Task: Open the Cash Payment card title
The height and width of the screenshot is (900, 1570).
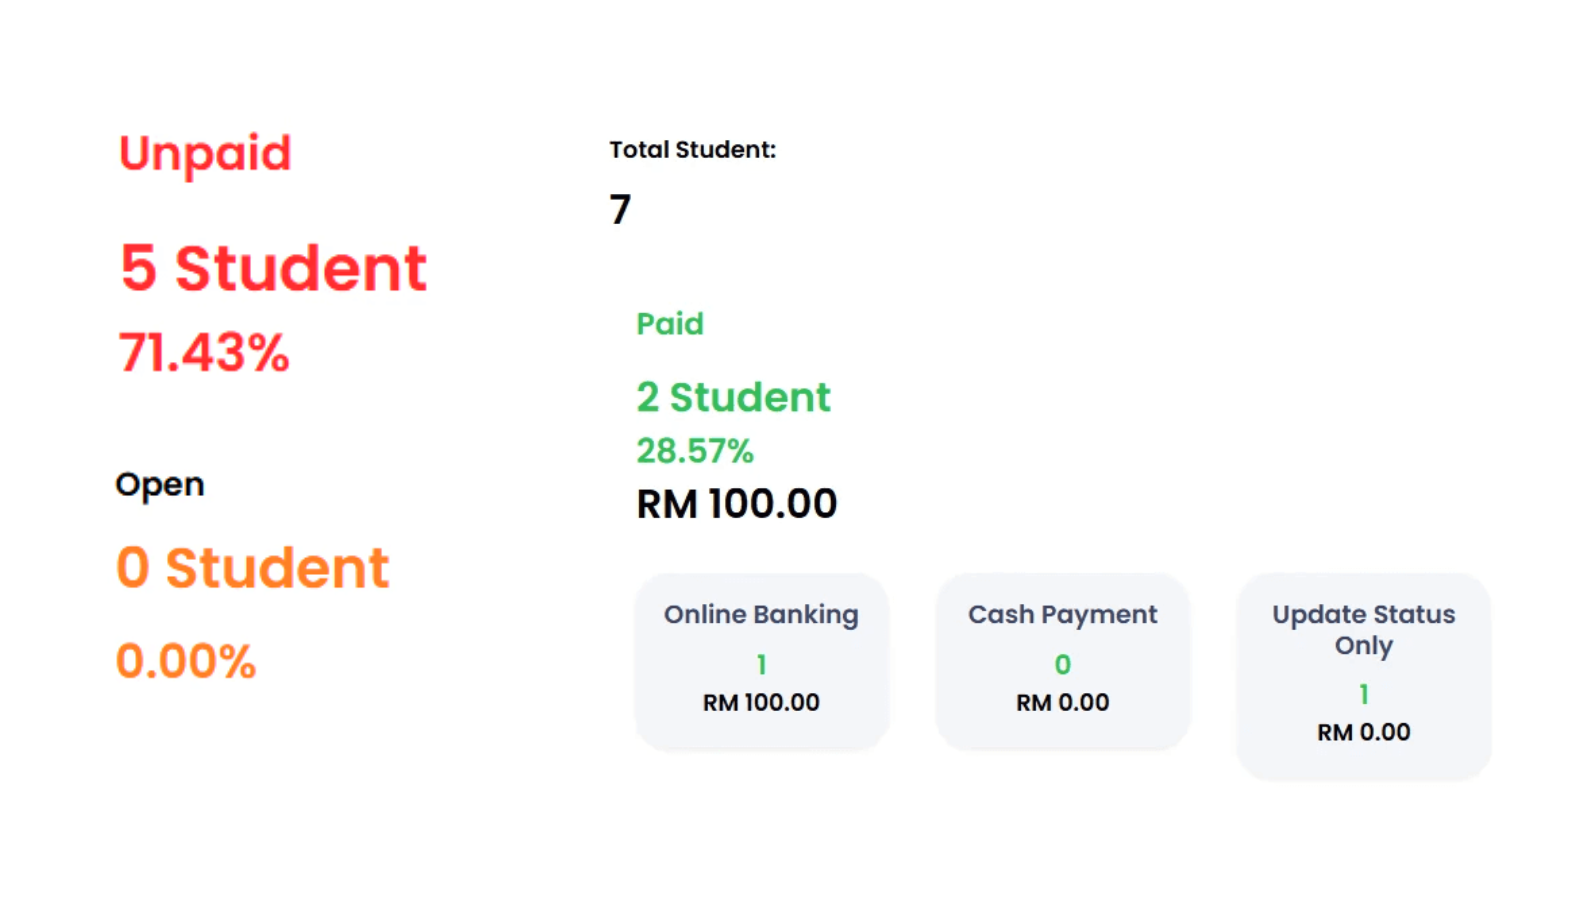Action: (x=1062, y=614)
